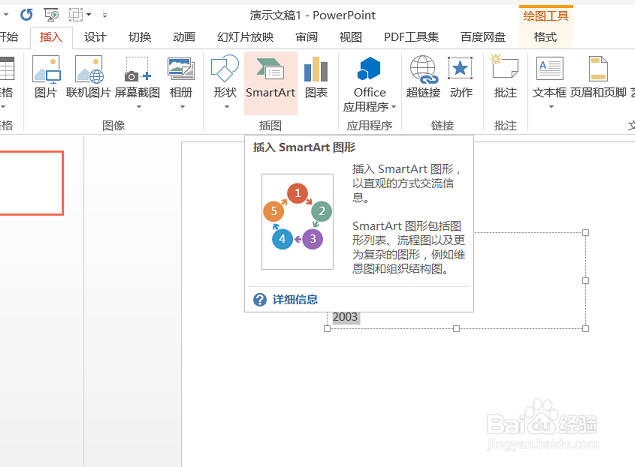Add an action with 动作 icon

click(461, 77)
